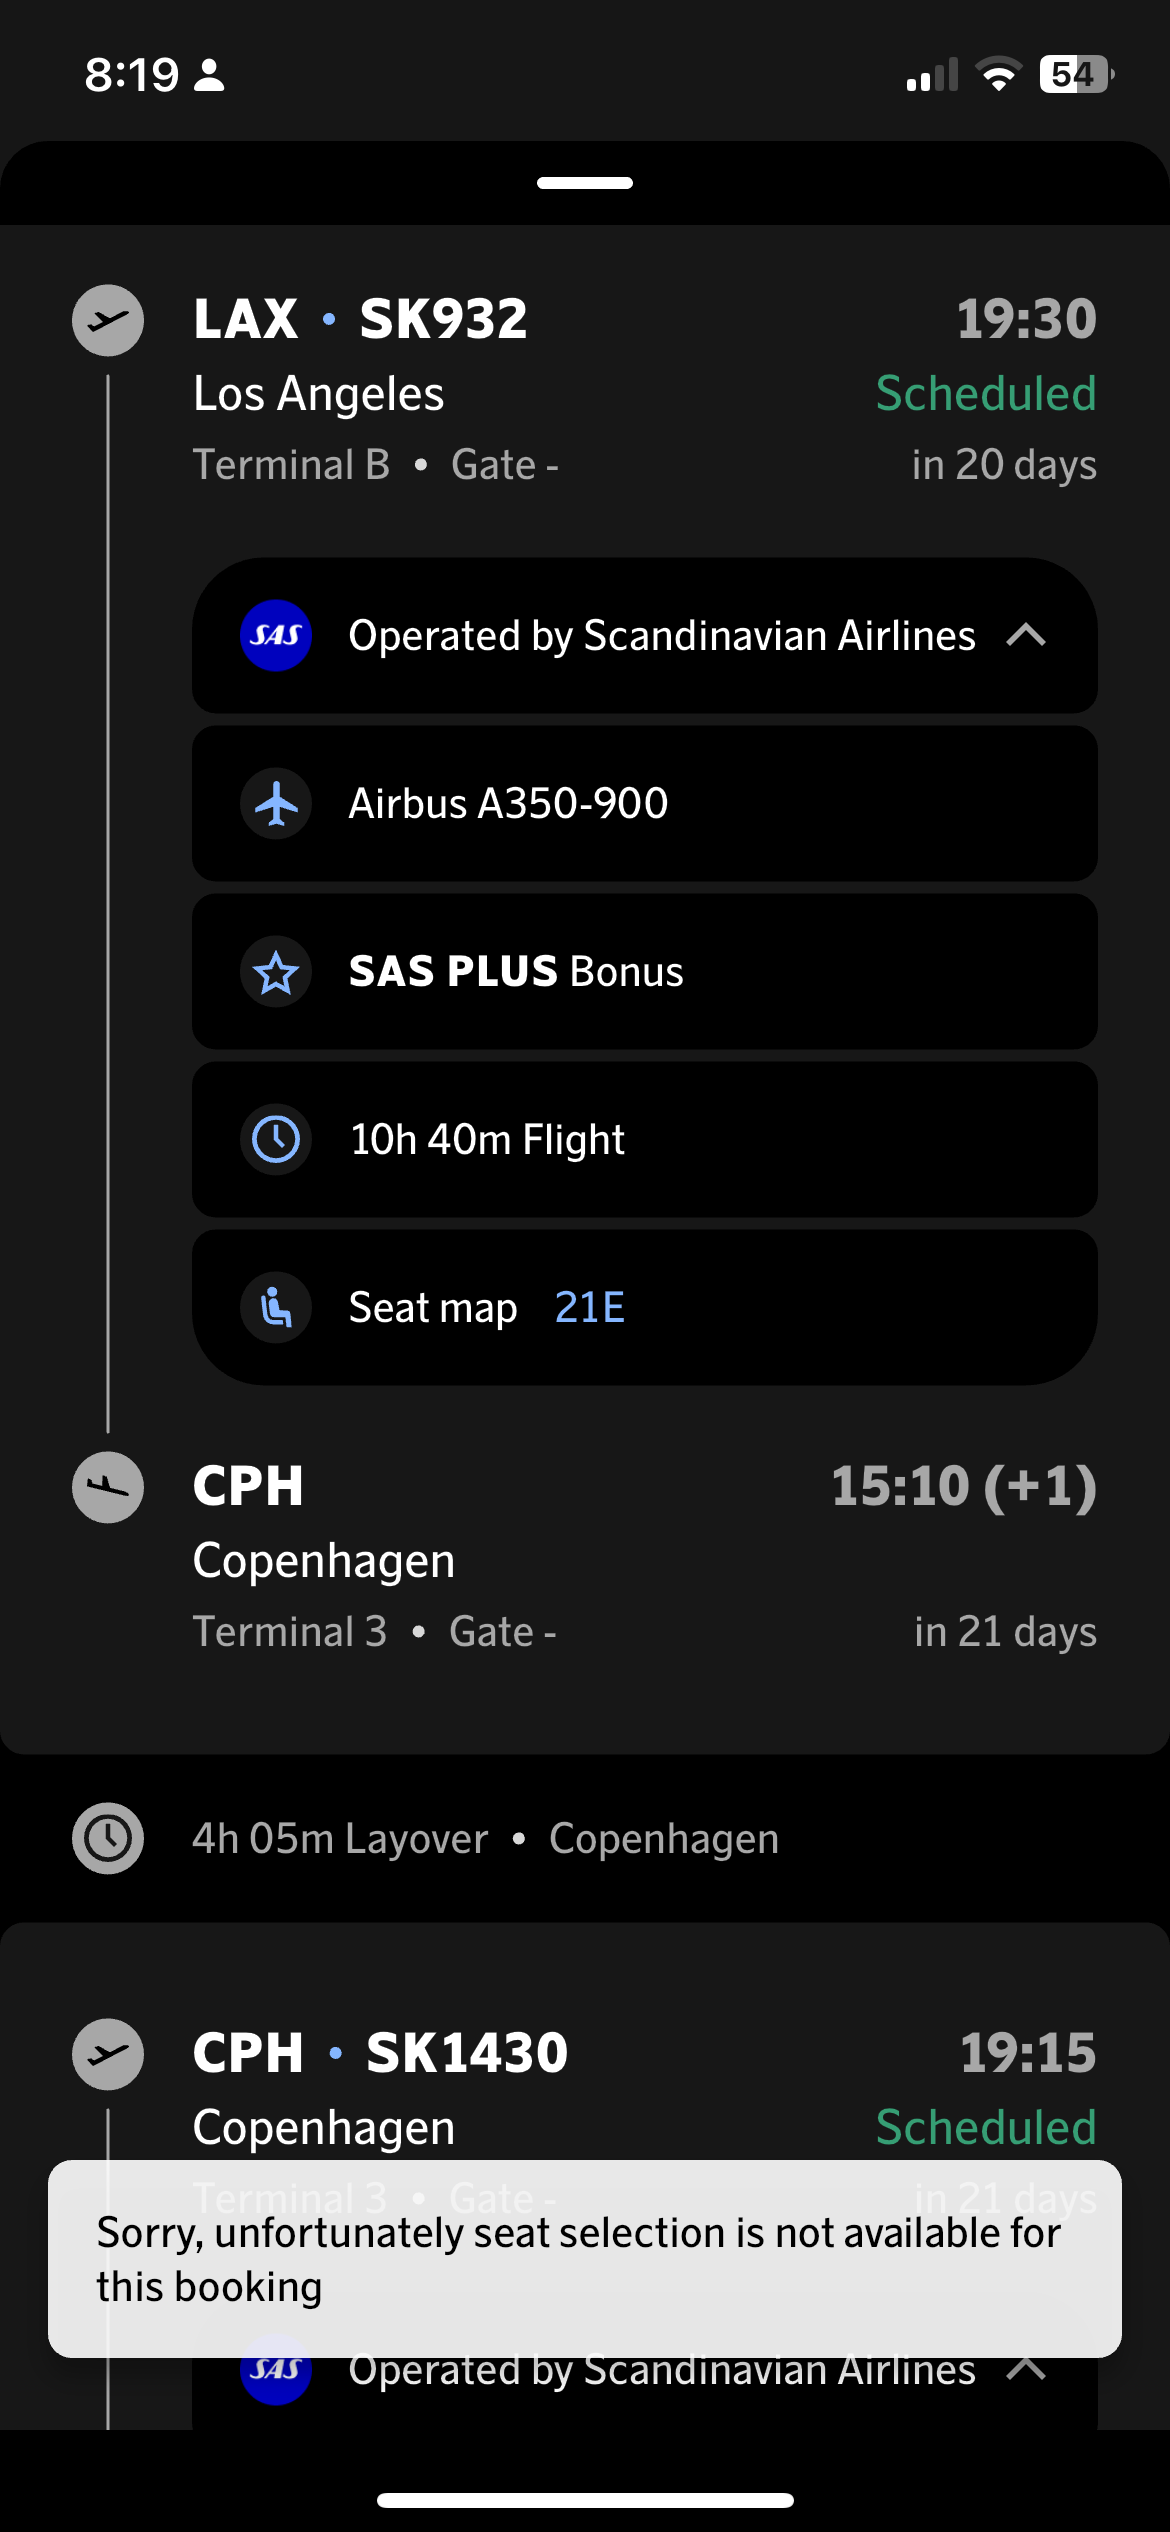Viewport: 1170px width, 2532px height.
Task: Tap the SAS airline logo for SK932
Action: (276, 636)
